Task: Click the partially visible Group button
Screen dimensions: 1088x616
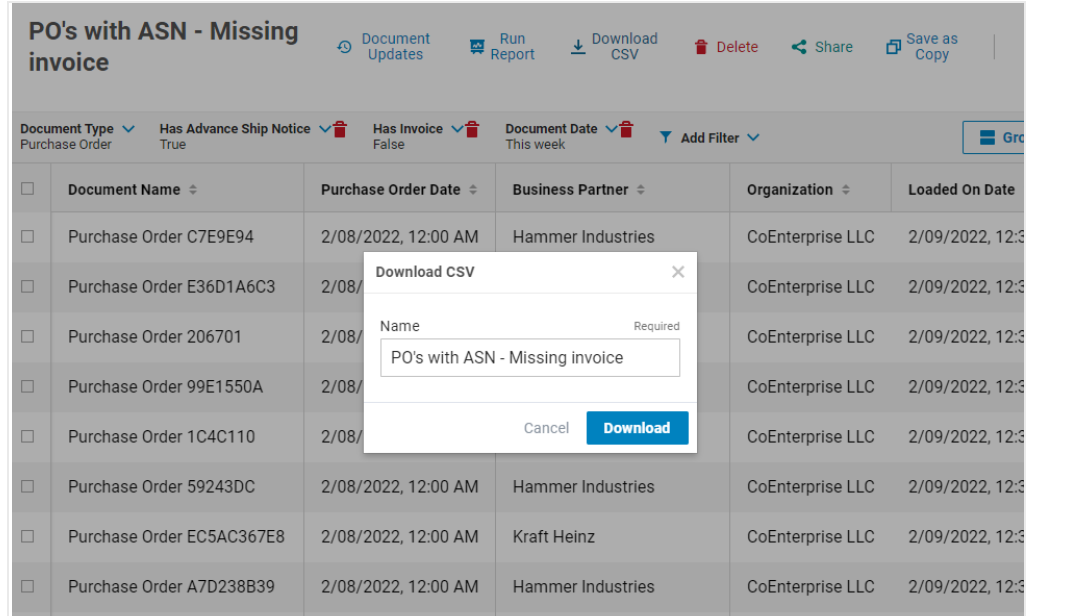Action: [x=994, y=137]
